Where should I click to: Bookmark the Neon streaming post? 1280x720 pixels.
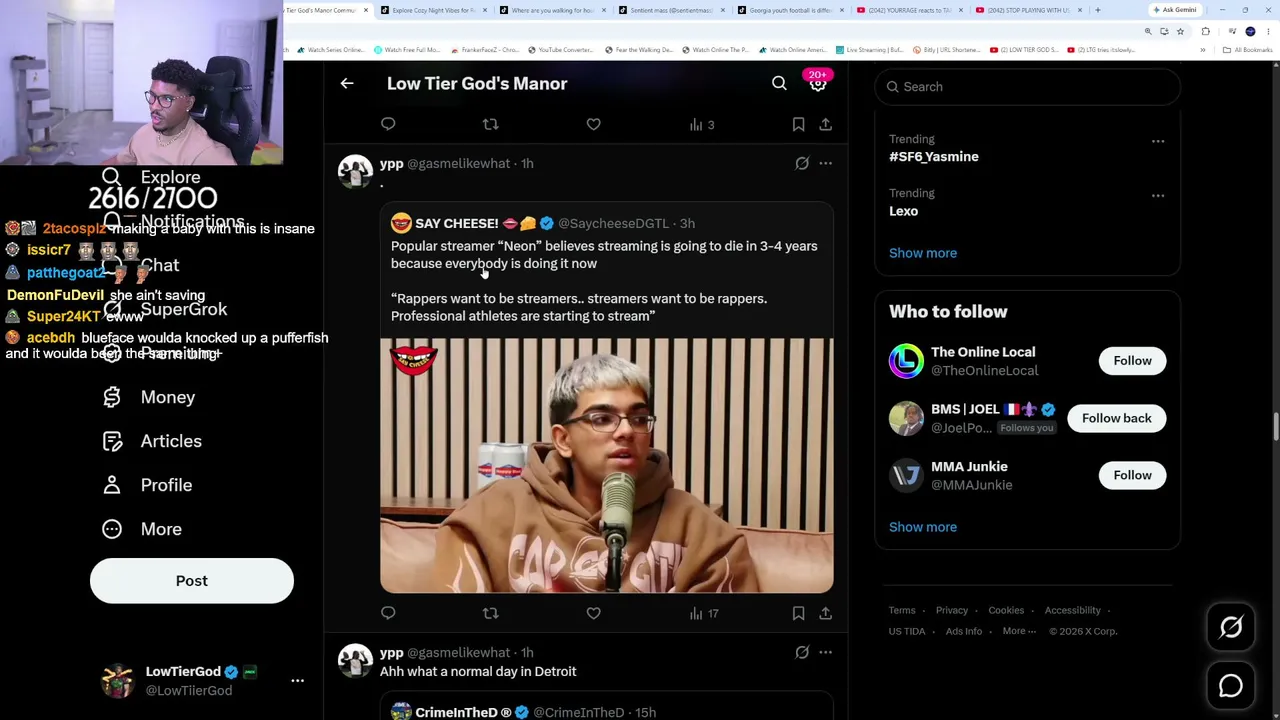click(x=798, y=613)
